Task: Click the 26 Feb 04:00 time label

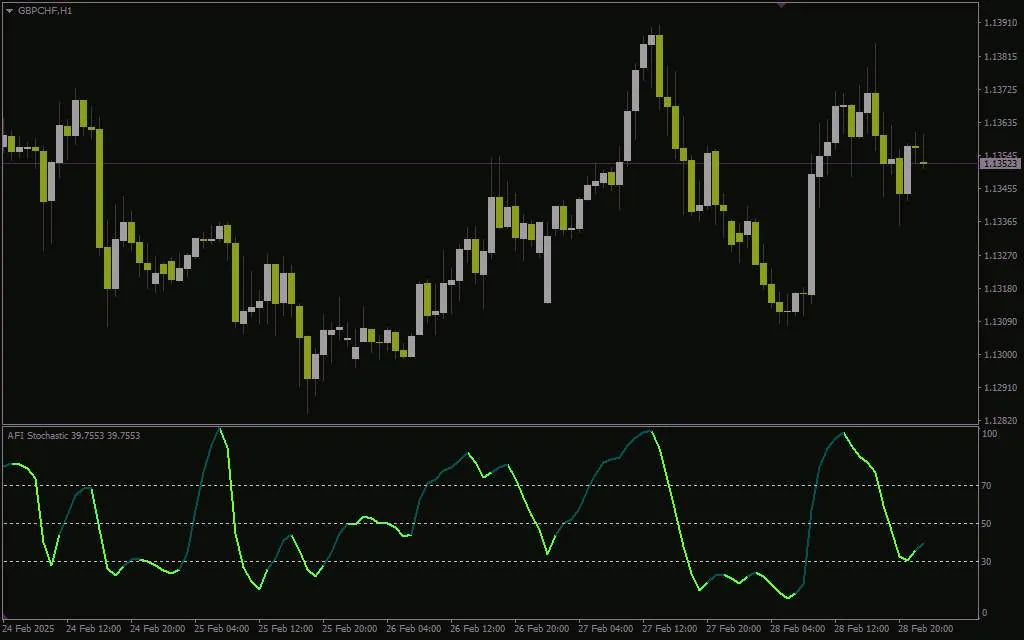Action: point(413,629)
